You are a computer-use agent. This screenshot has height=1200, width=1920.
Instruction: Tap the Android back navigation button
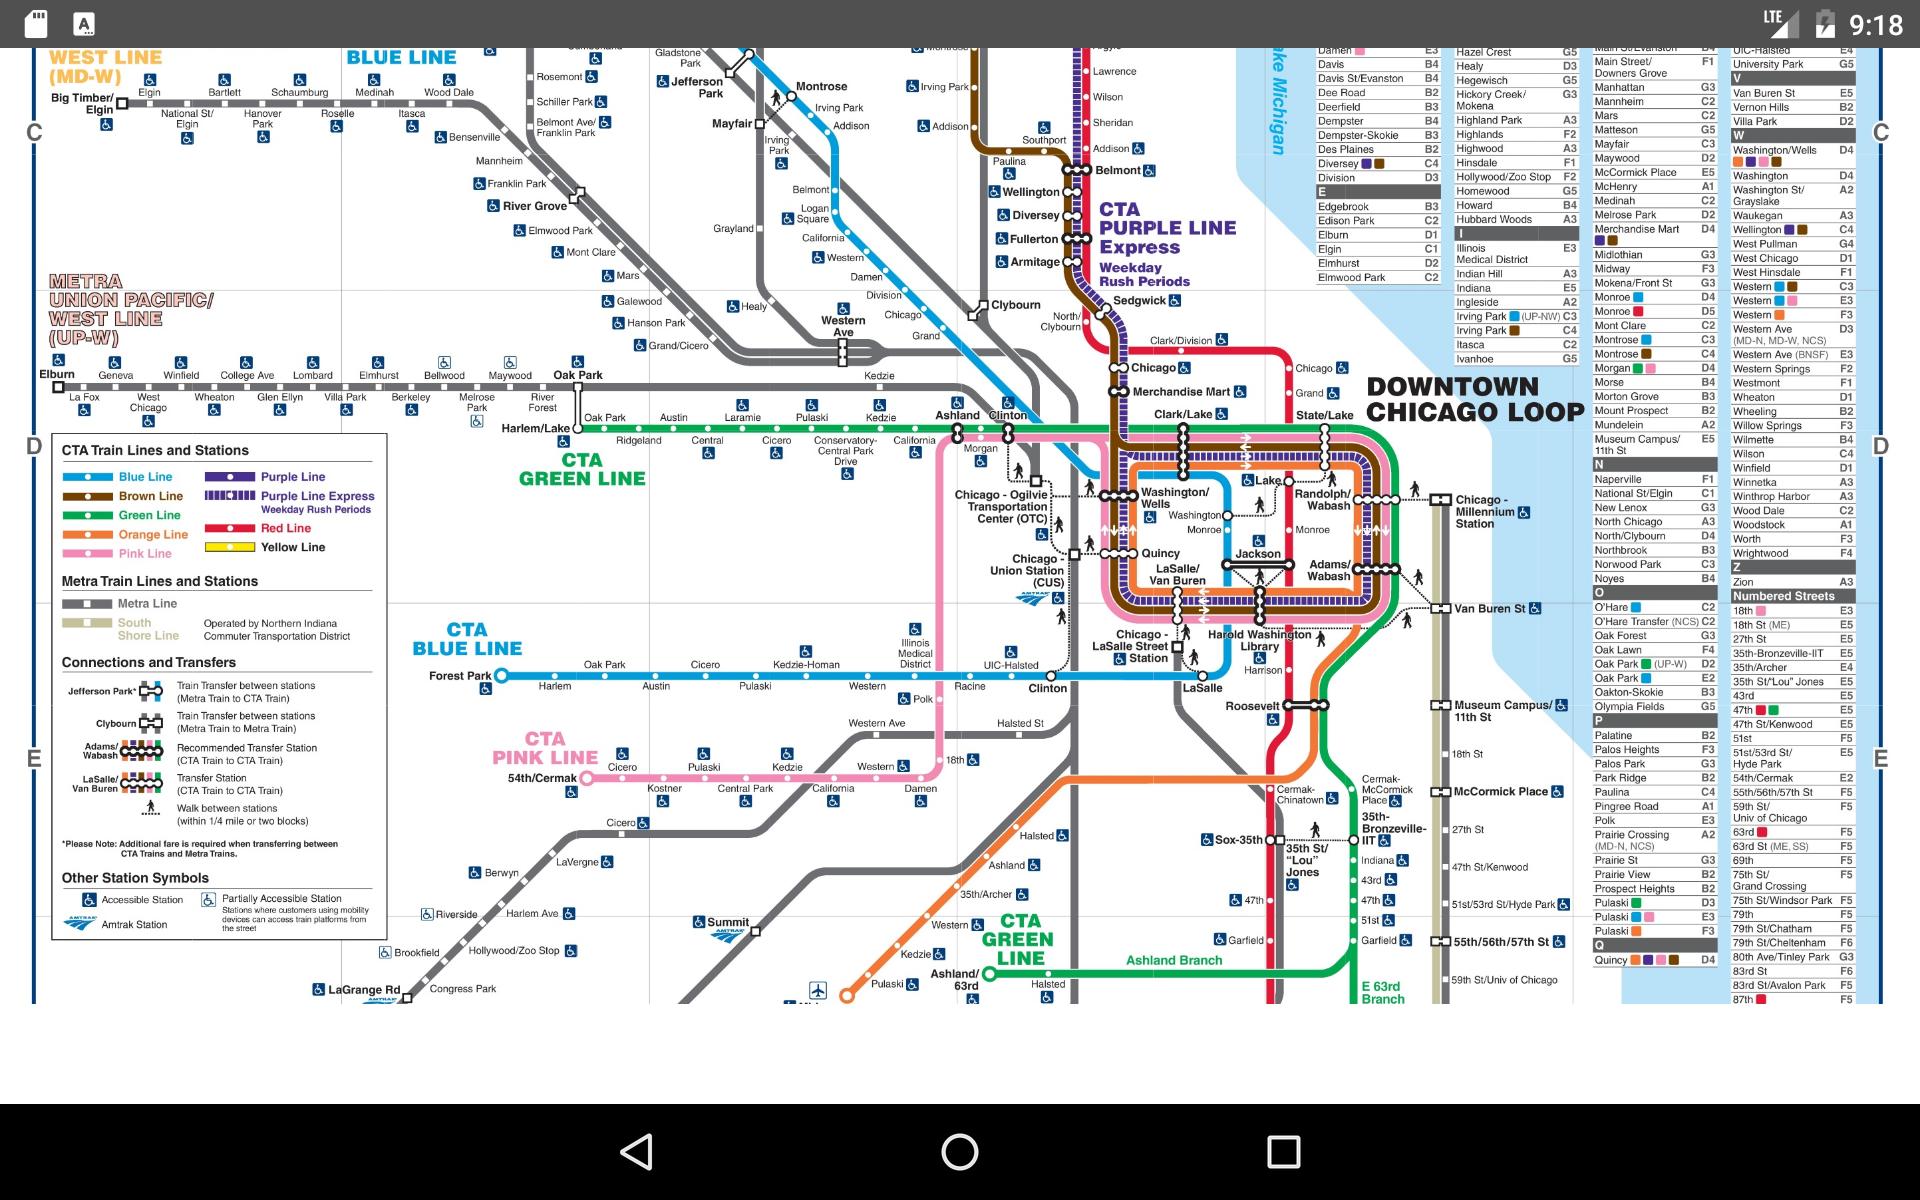click(x=637, y=1152)
